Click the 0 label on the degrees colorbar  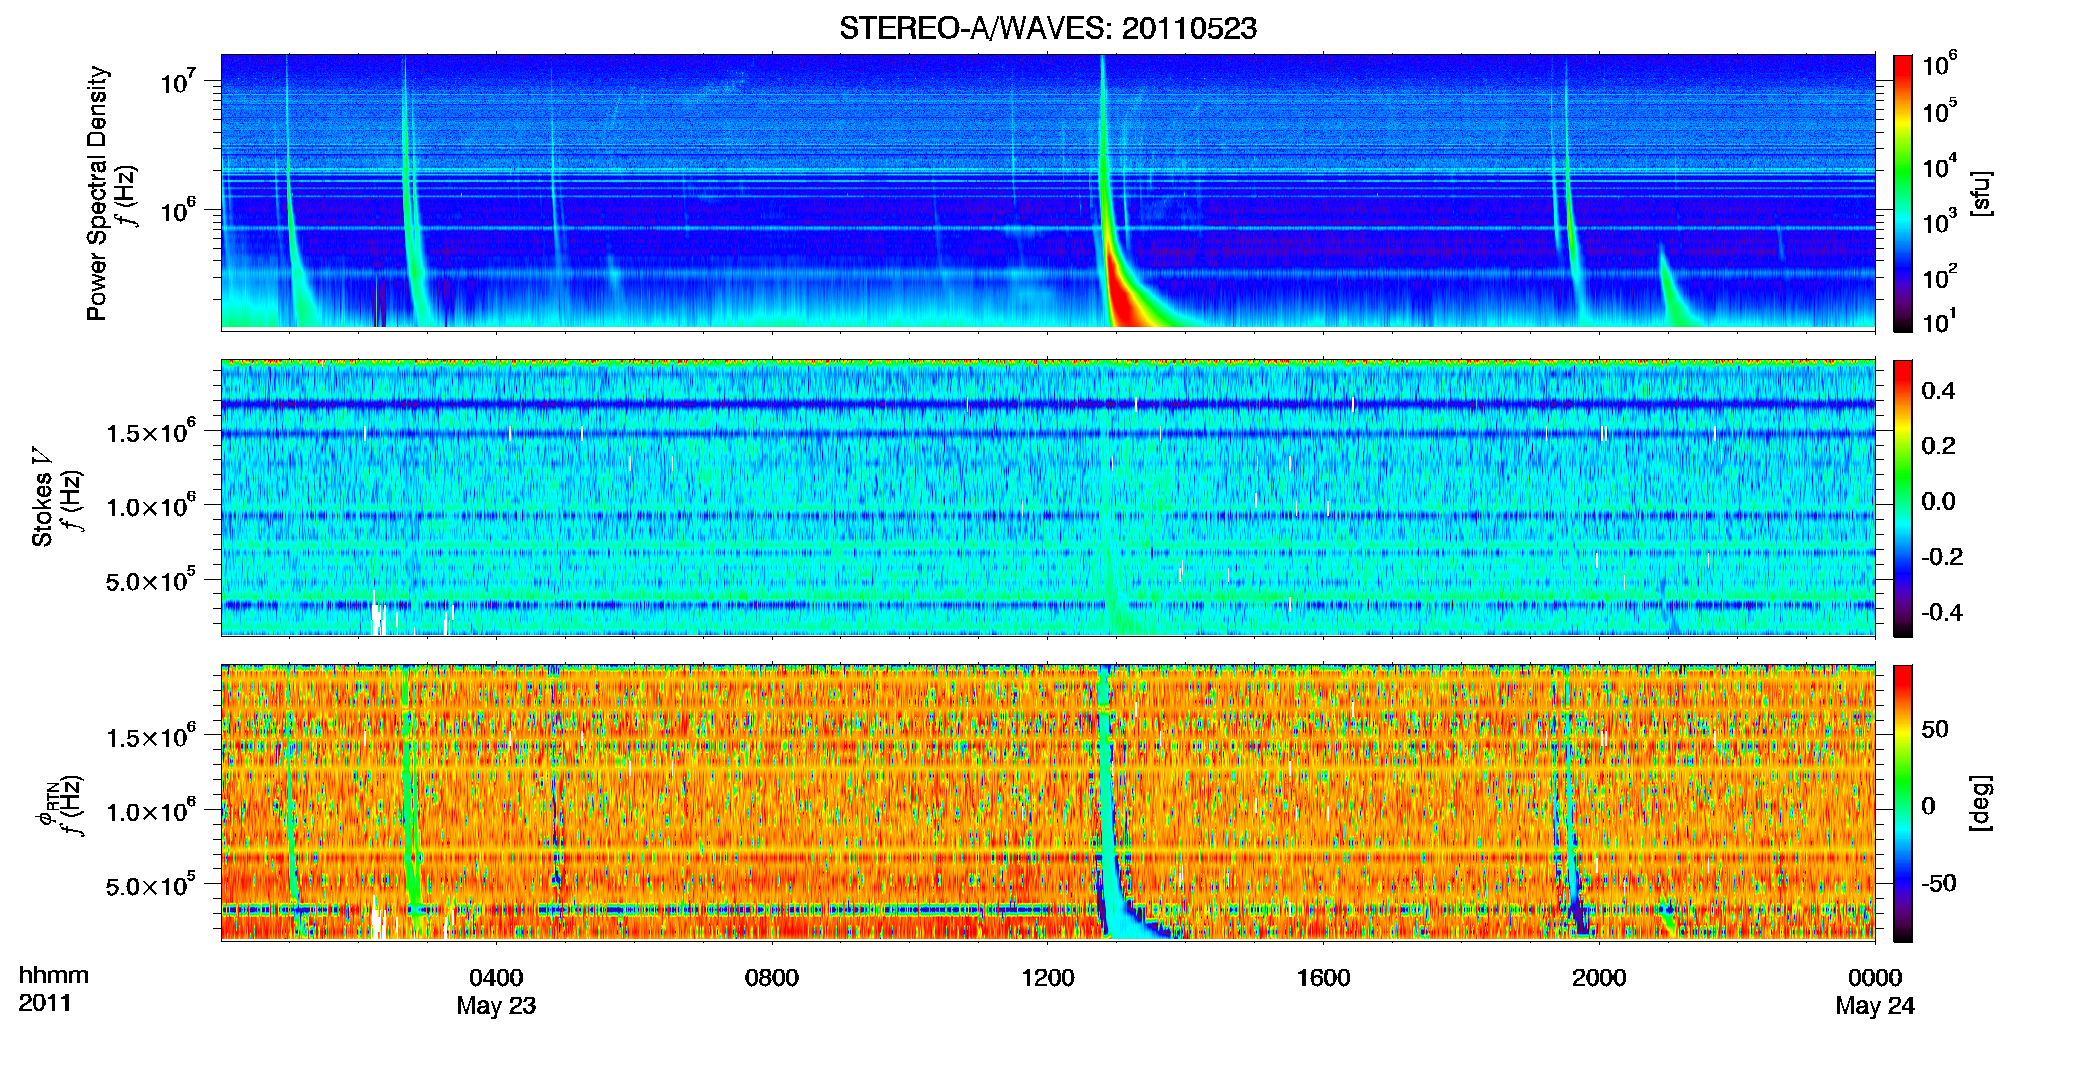[x=1928, y=805]
